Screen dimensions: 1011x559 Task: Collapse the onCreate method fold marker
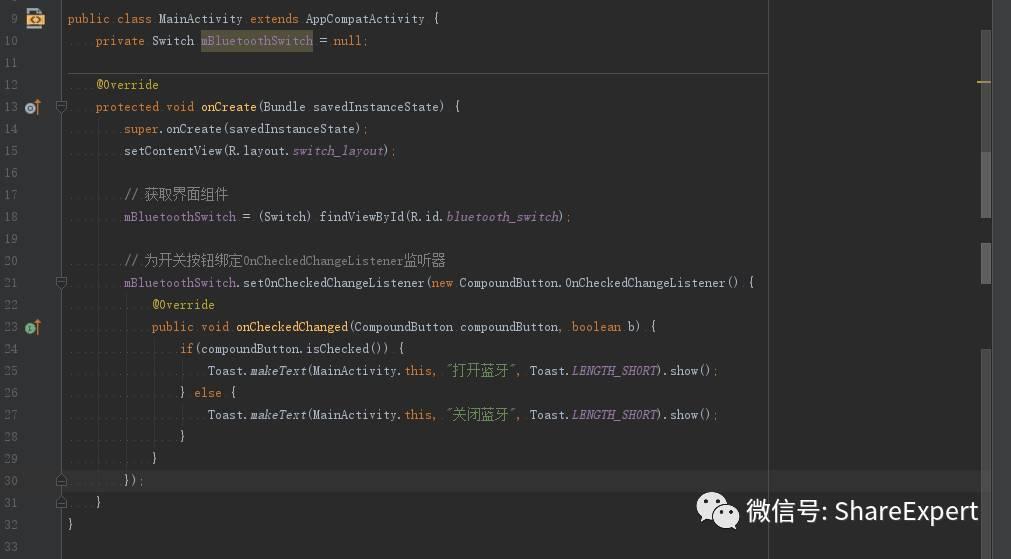[x=61, y=106]
